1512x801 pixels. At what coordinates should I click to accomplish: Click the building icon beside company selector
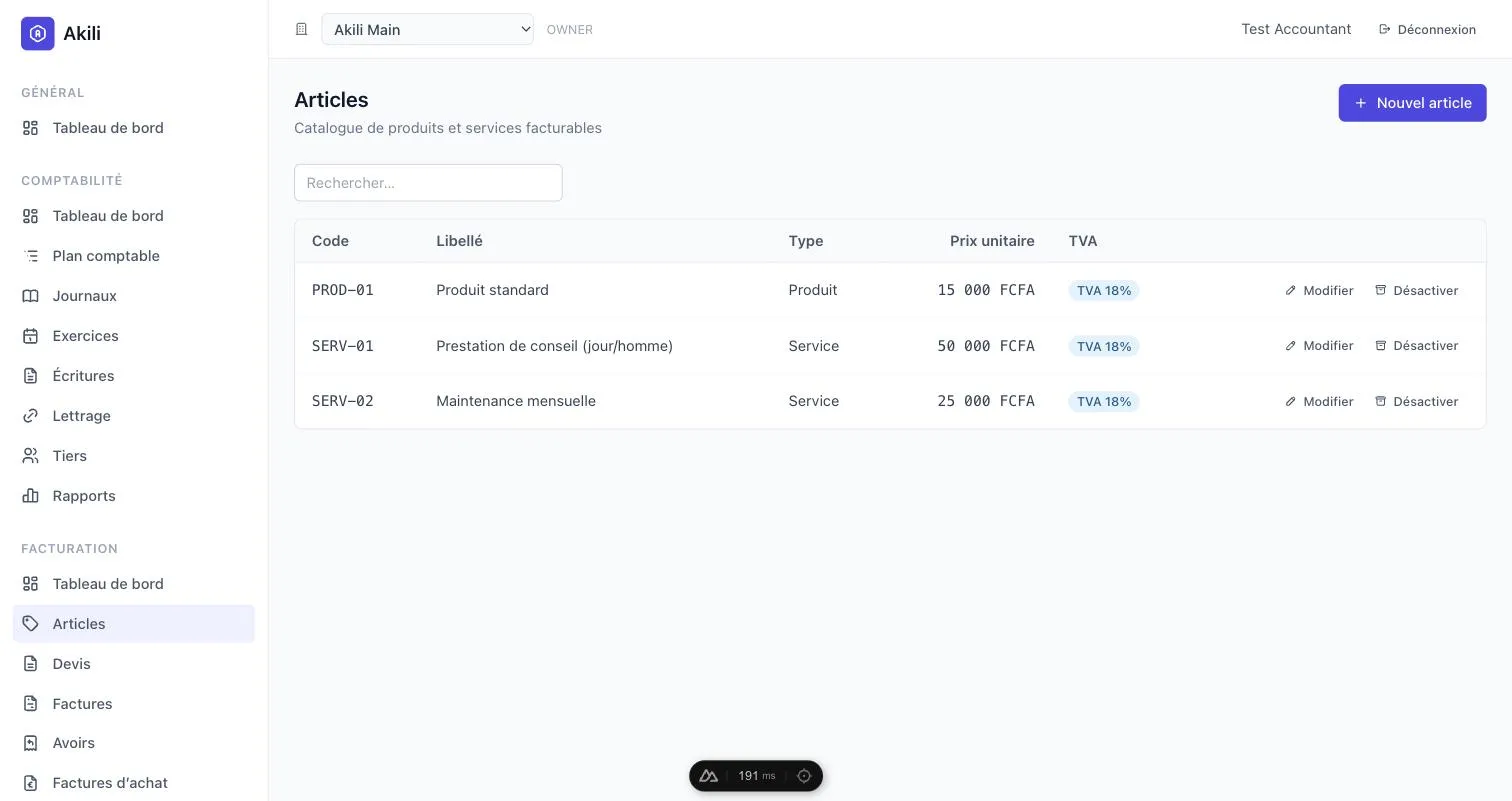point(301,29)
